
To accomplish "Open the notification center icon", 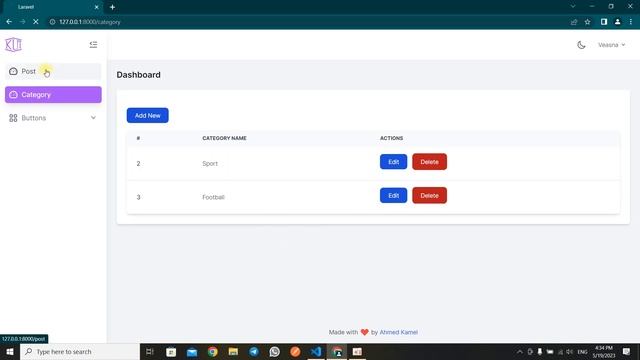I will click(x=627, y=352).
